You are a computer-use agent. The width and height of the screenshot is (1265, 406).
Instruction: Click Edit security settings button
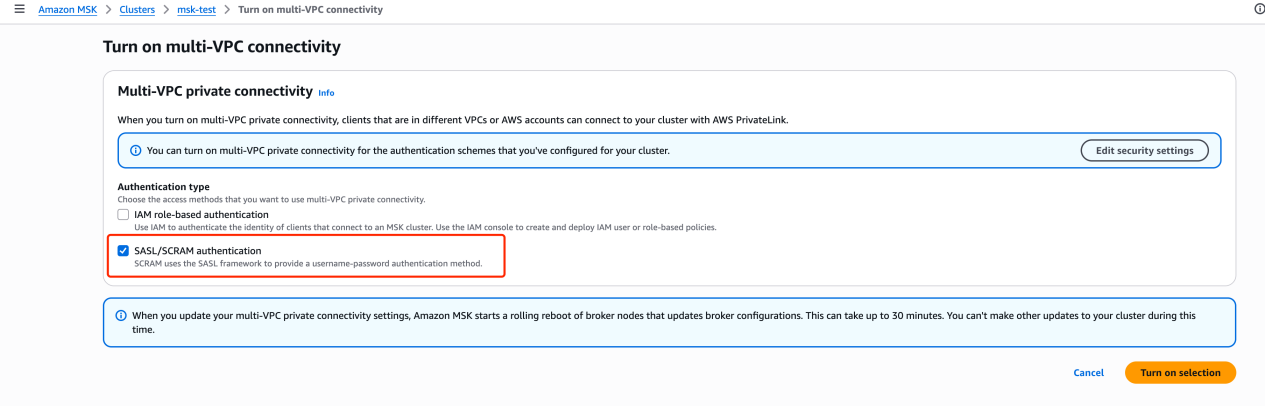tap(1144, 151)
